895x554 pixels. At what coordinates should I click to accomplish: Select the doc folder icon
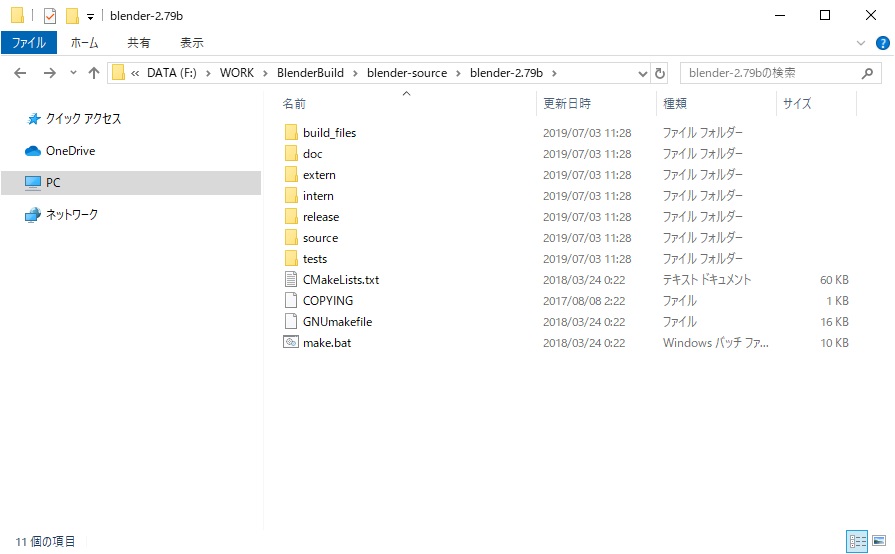291,153
